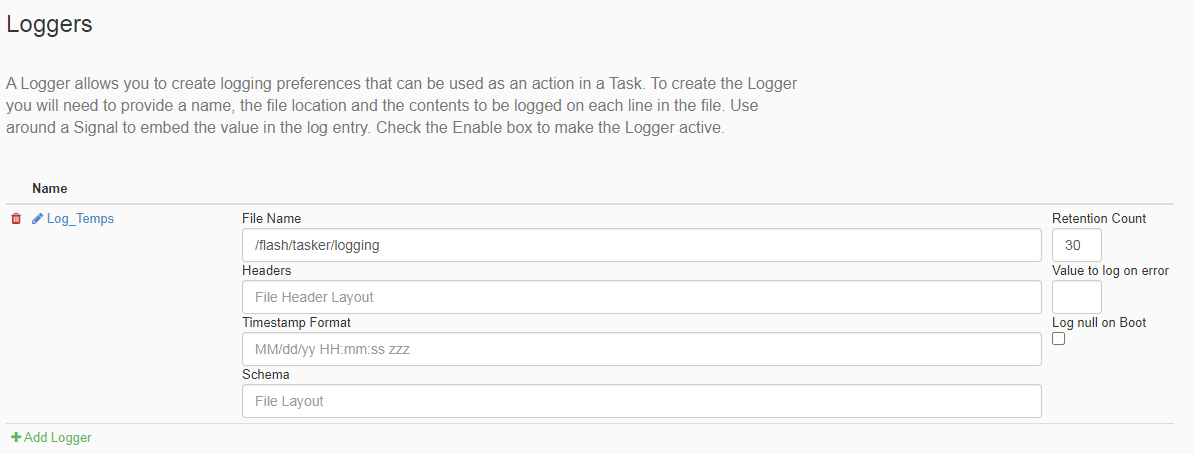The height and width of the screenshot is (454, 1194).
Task: Click the Value to log on error label
Action: [1110, 270]
